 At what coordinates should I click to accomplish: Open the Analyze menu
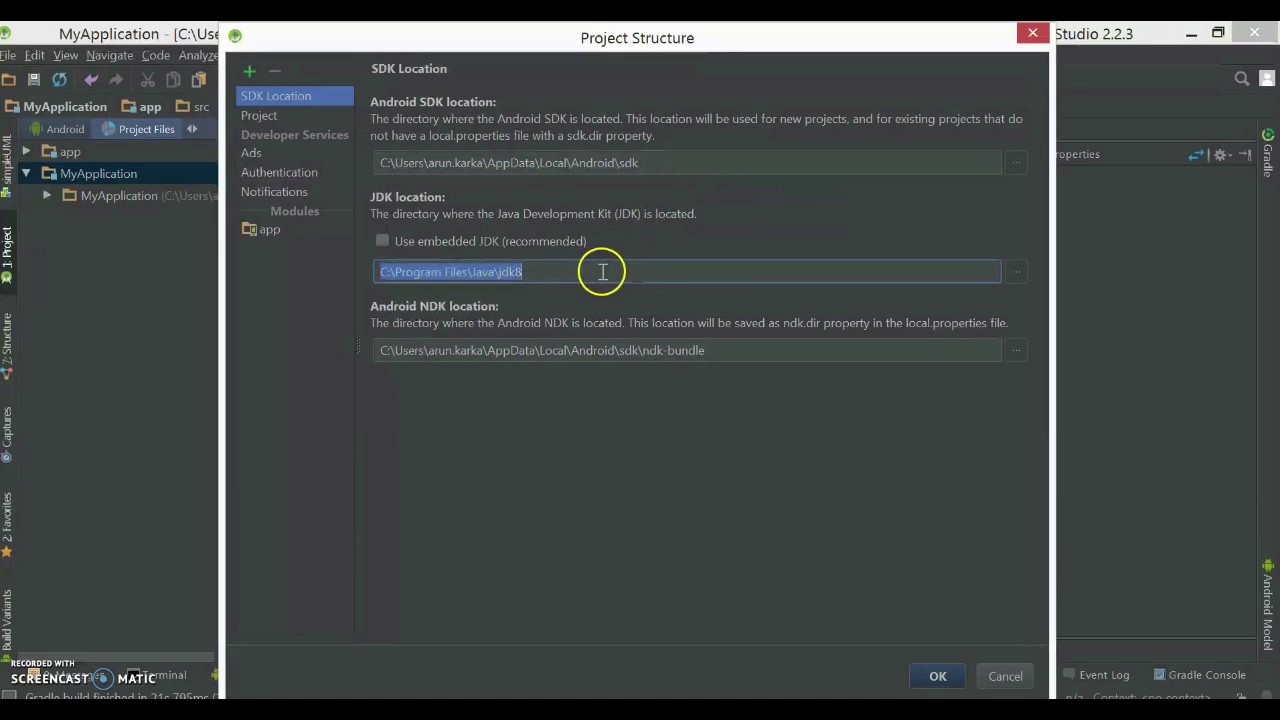198,56
